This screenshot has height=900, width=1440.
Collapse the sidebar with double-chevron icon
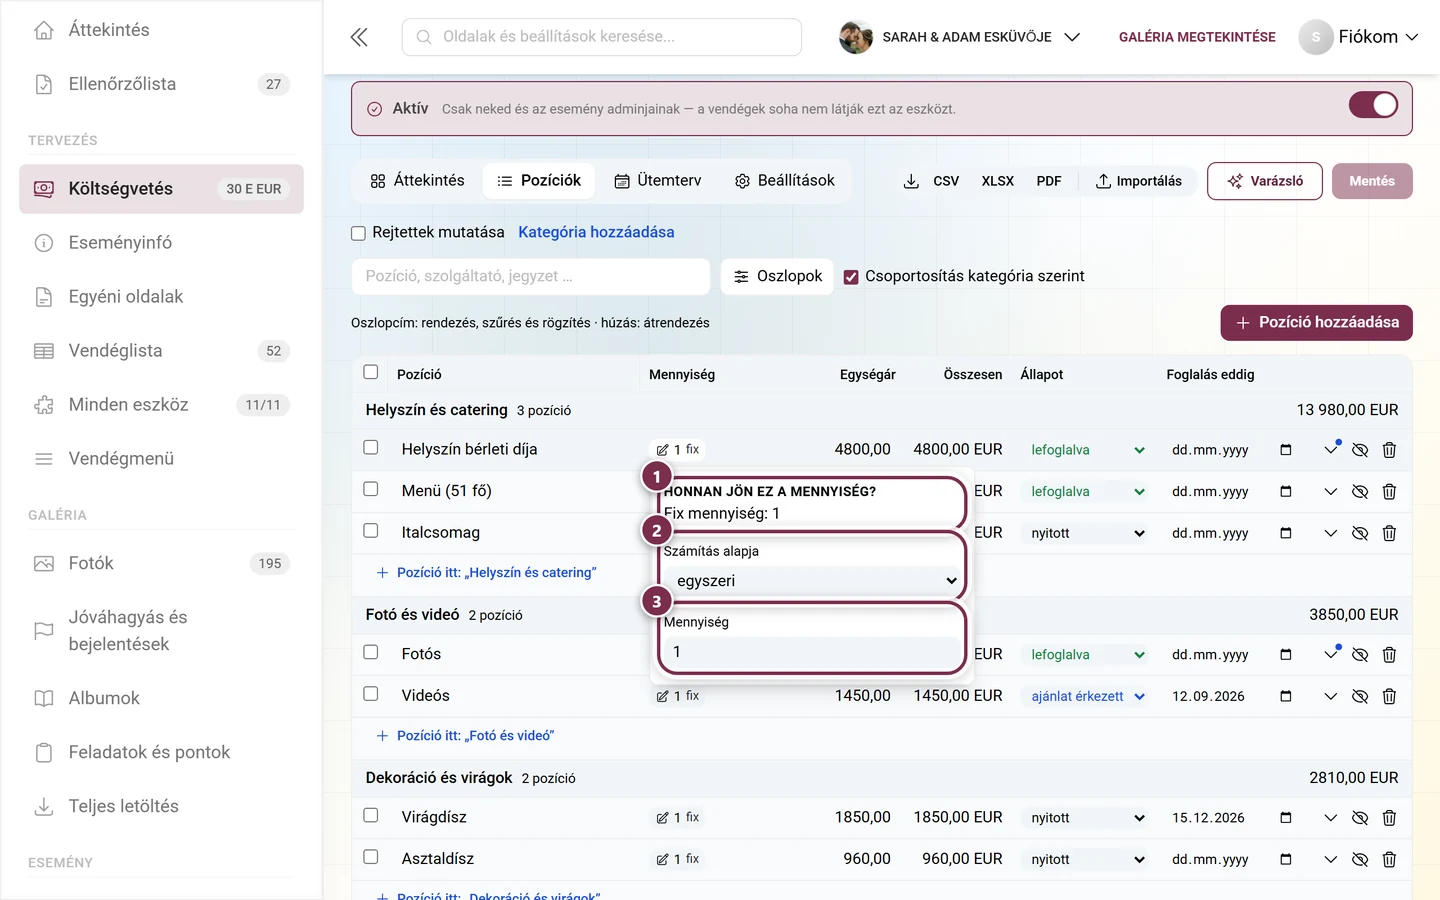click(359, 37)
